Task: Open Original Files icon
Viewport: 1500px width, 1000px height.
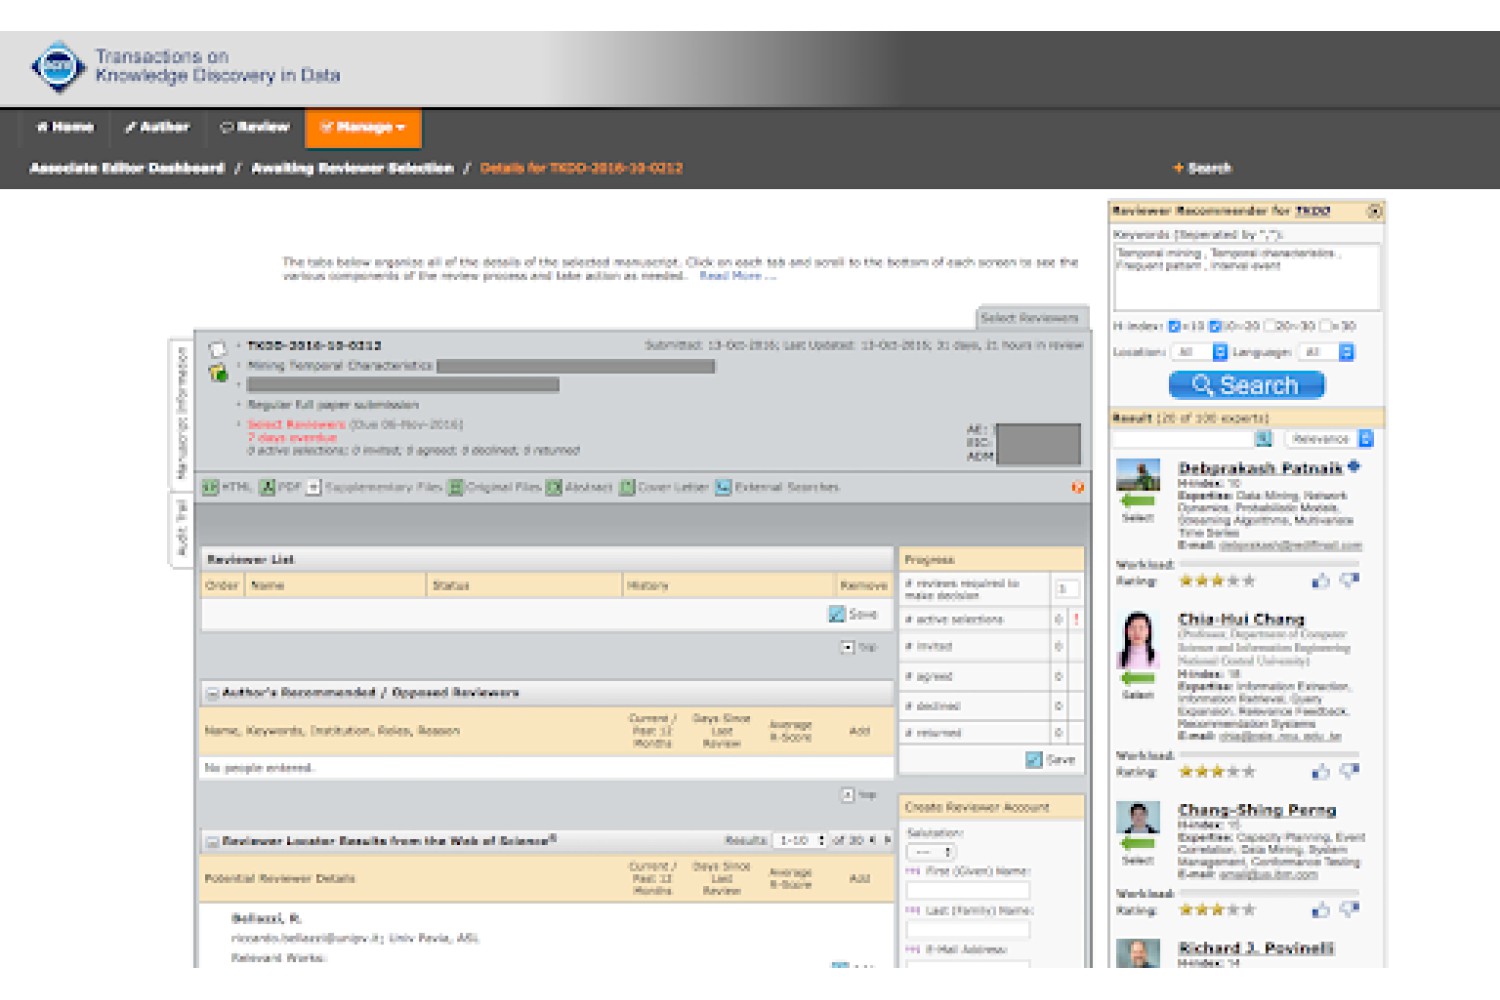Action: 455,487
